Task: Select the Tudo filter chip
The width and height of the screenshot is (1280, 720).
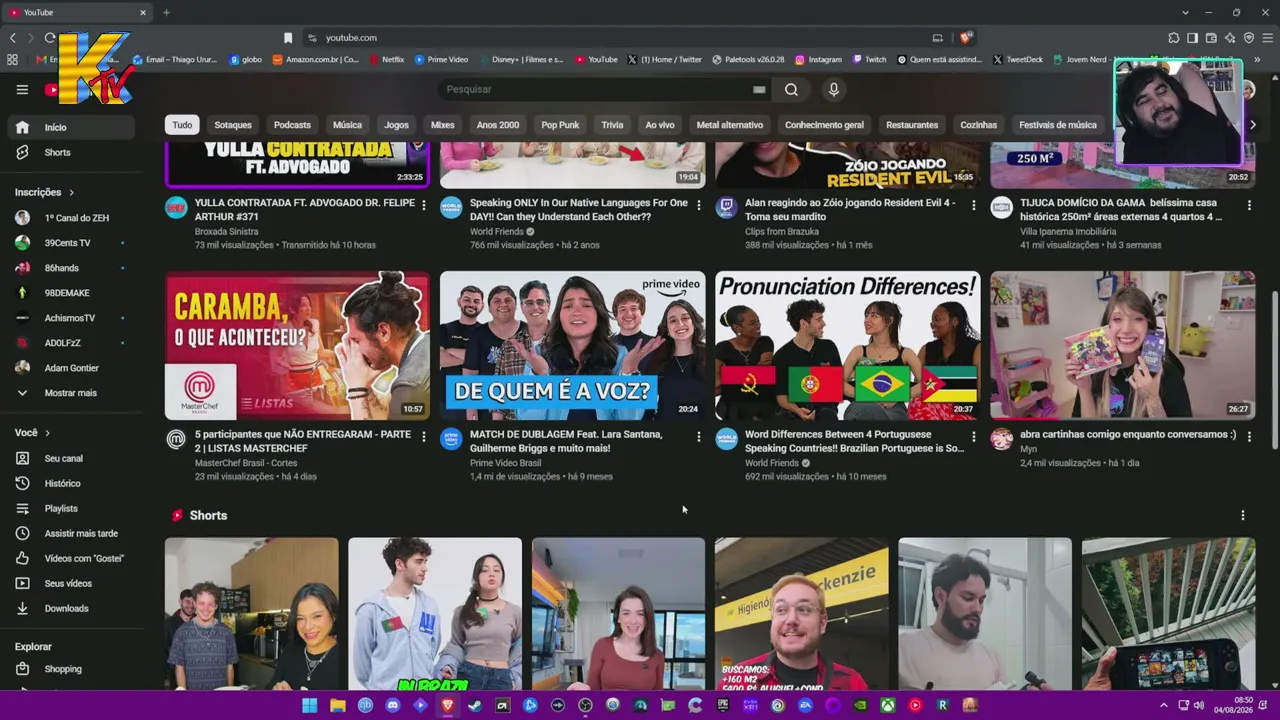Action: point(182,125)
